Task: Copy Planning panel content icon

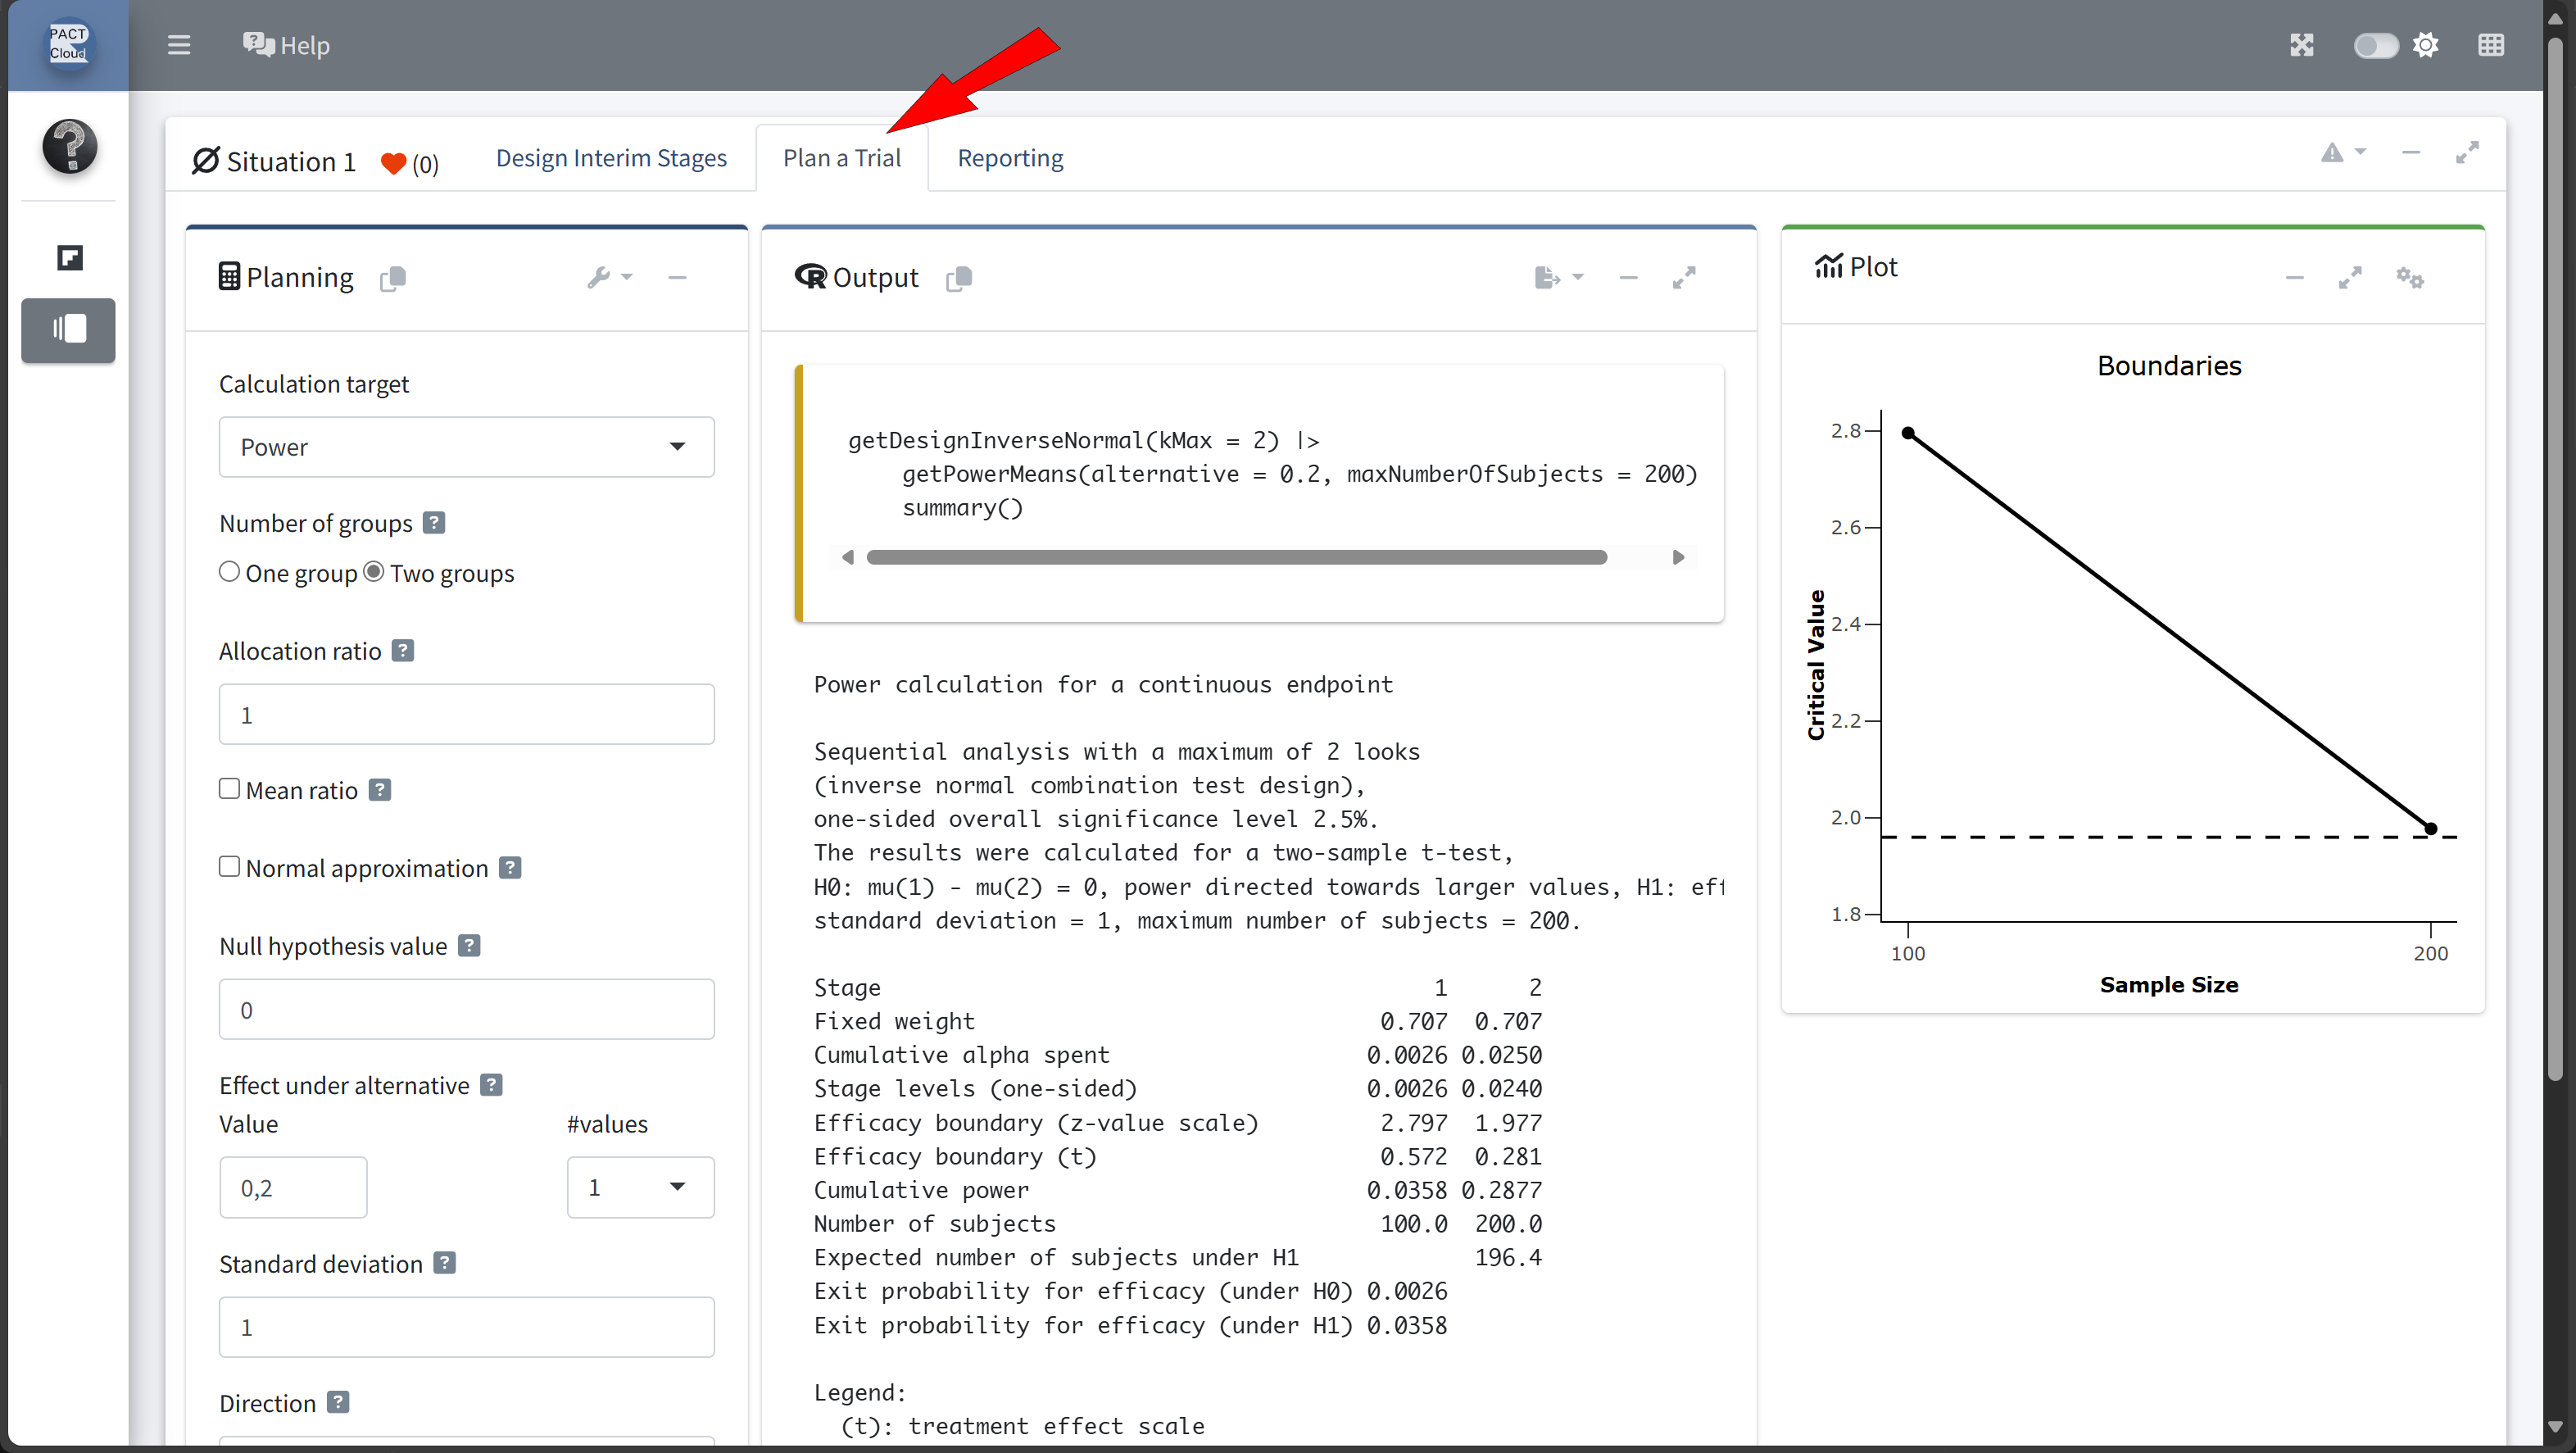Action: (393, 278)
